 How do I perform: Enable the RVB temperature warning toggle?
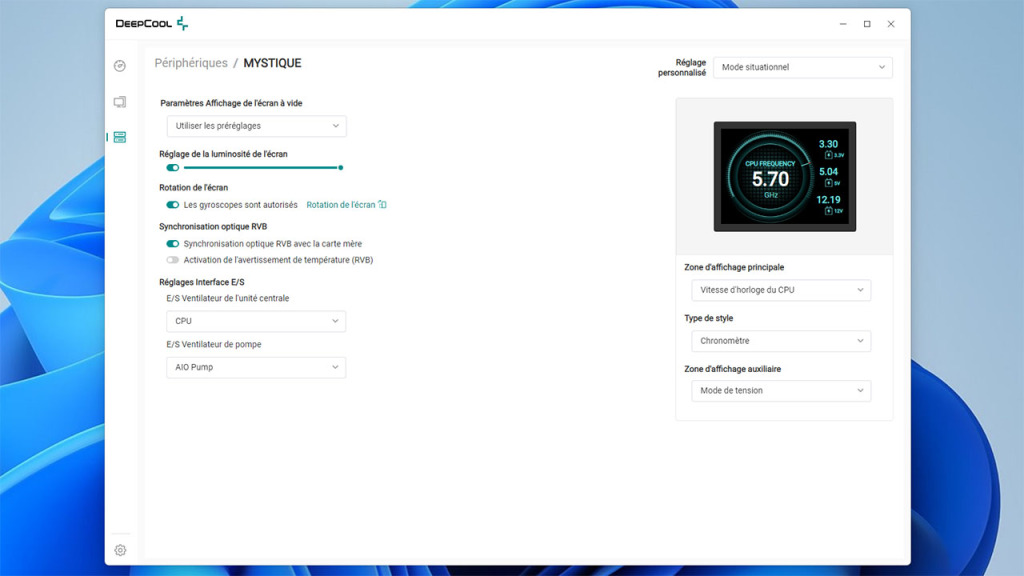point(173,260)
